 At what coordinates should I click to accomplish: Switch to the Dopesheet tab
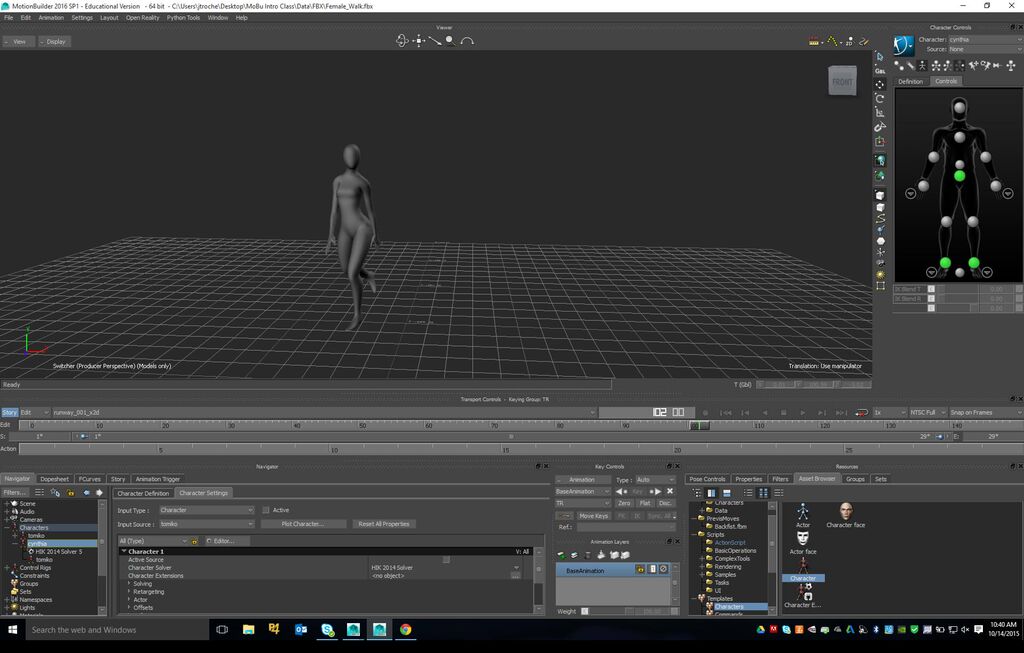pyautogui.click(x=54, y=479)
